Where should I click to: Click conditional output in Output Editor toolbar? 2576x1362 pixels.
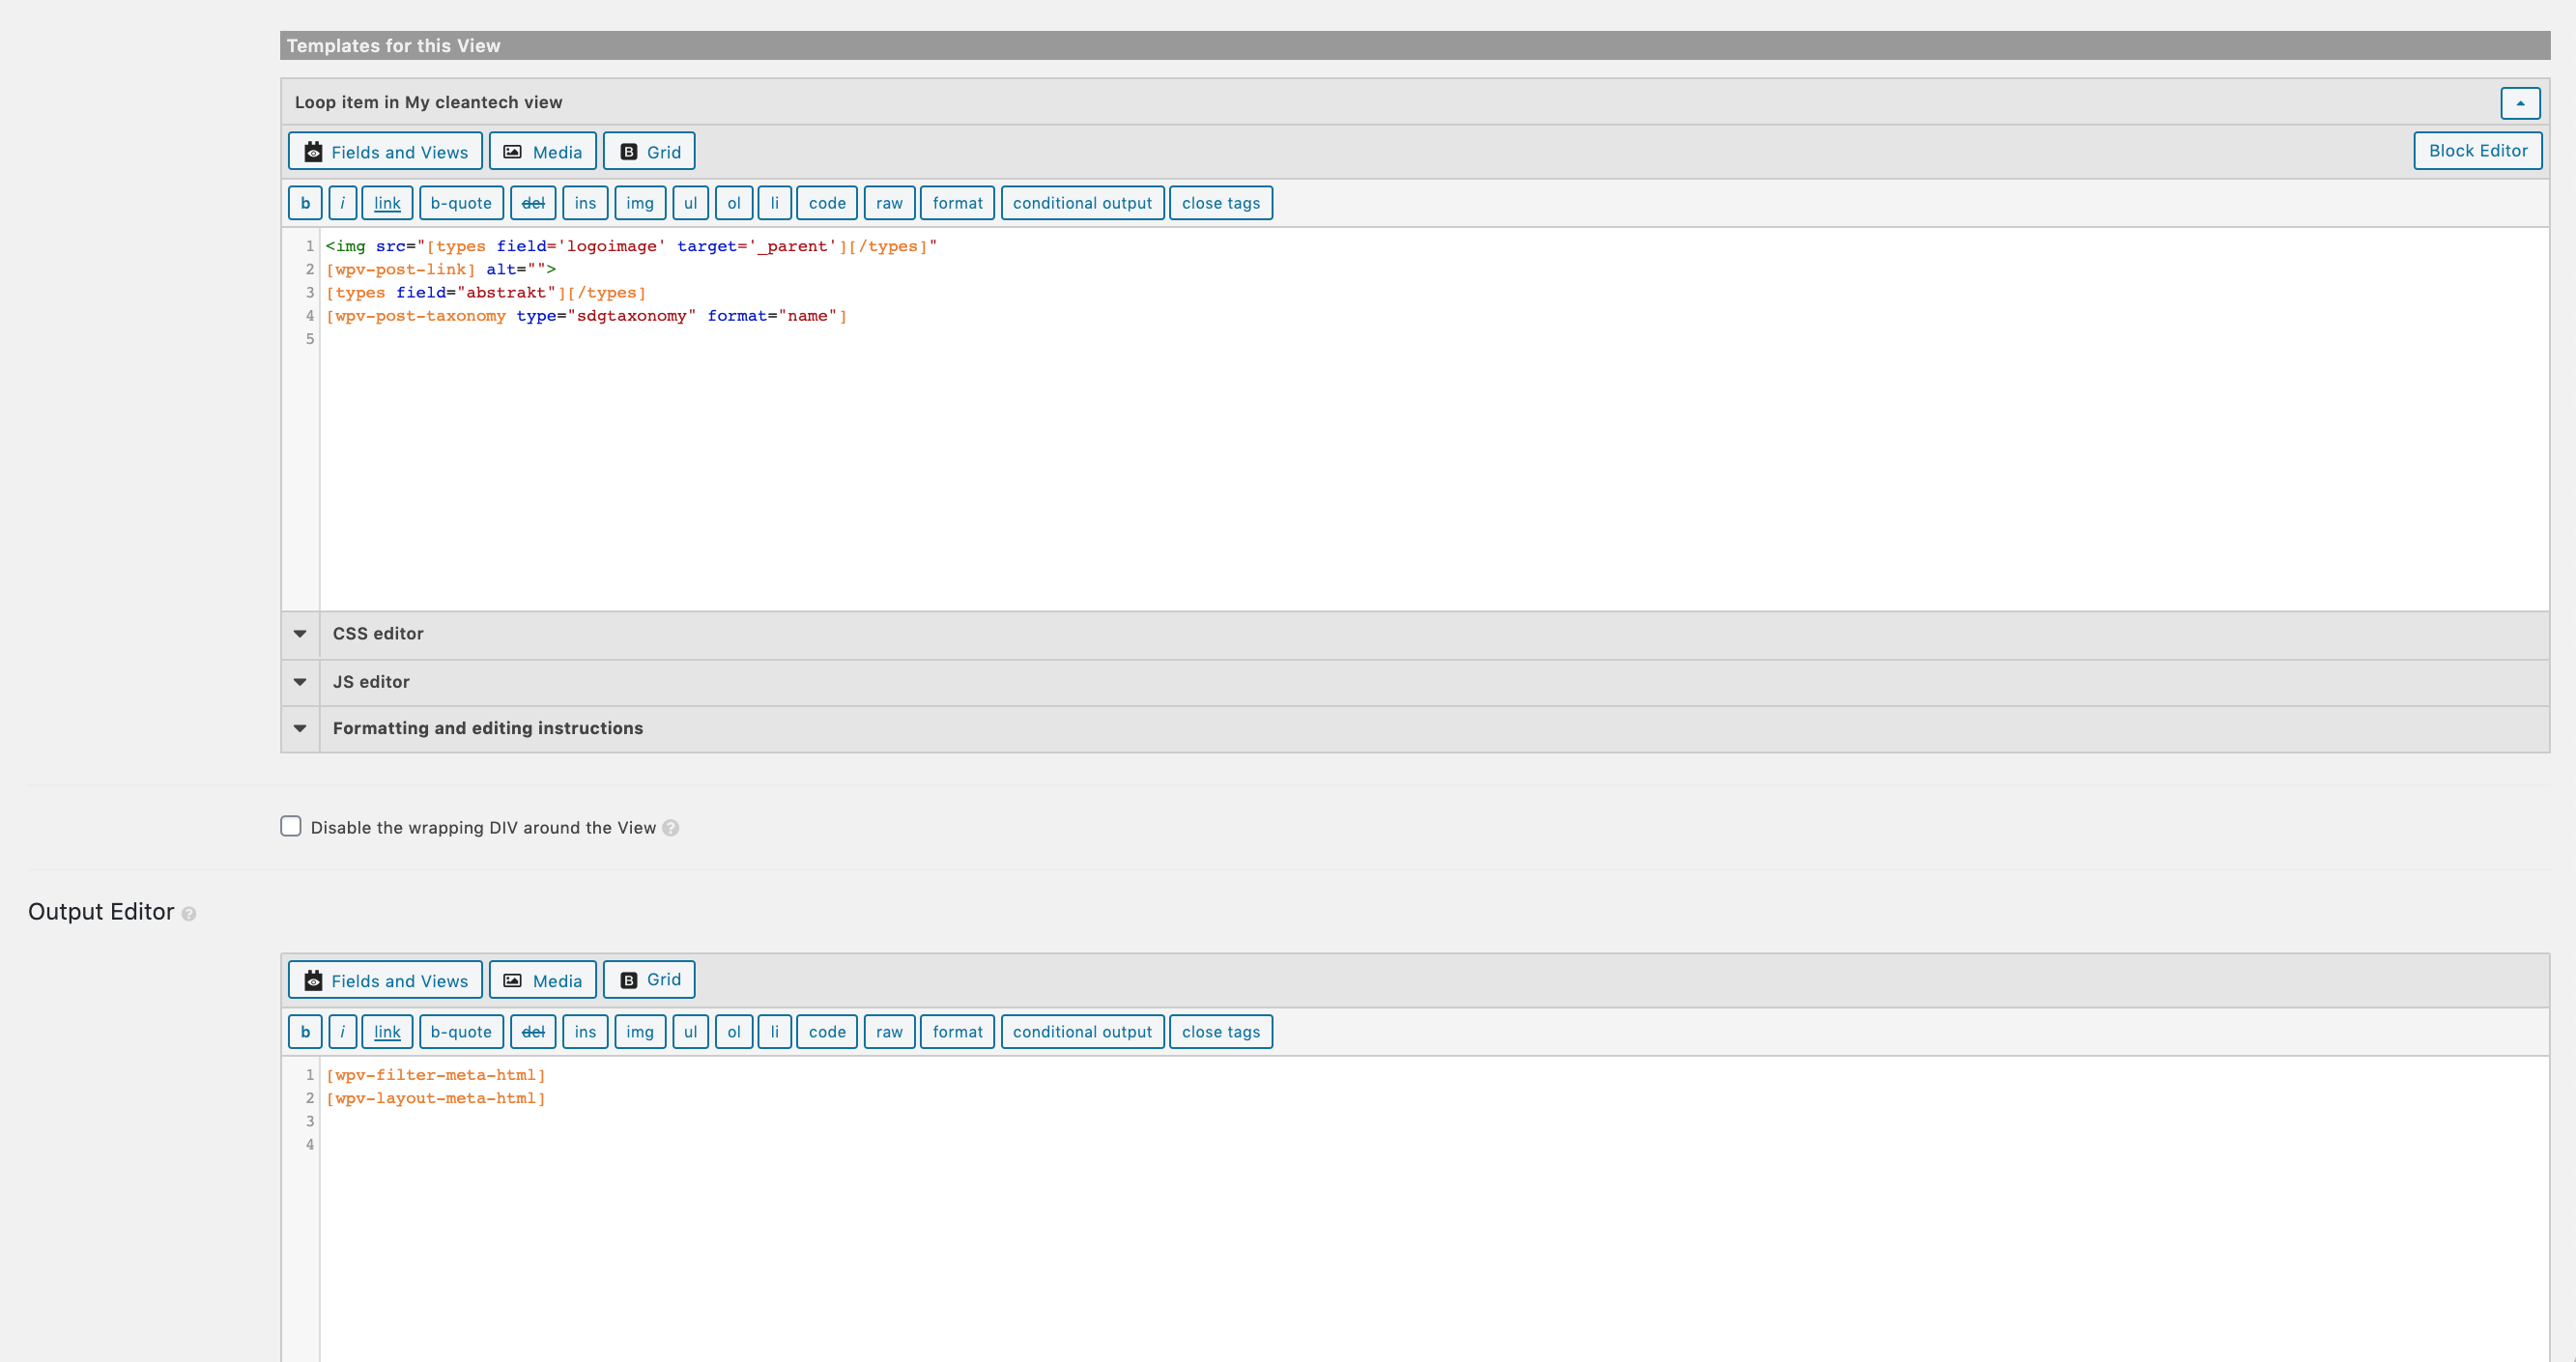(x=1082, y=1032)
